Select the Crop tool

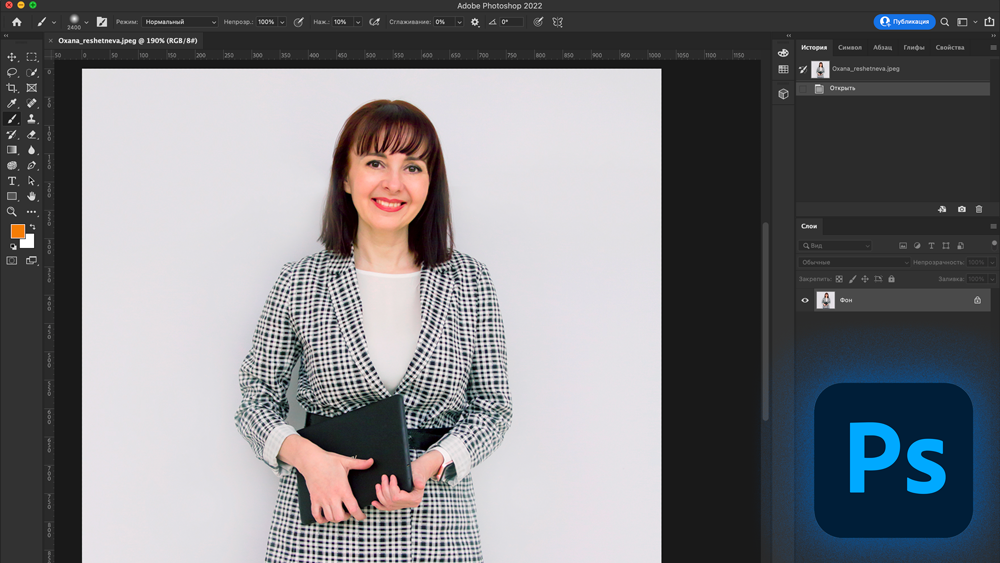coord(11,88)
